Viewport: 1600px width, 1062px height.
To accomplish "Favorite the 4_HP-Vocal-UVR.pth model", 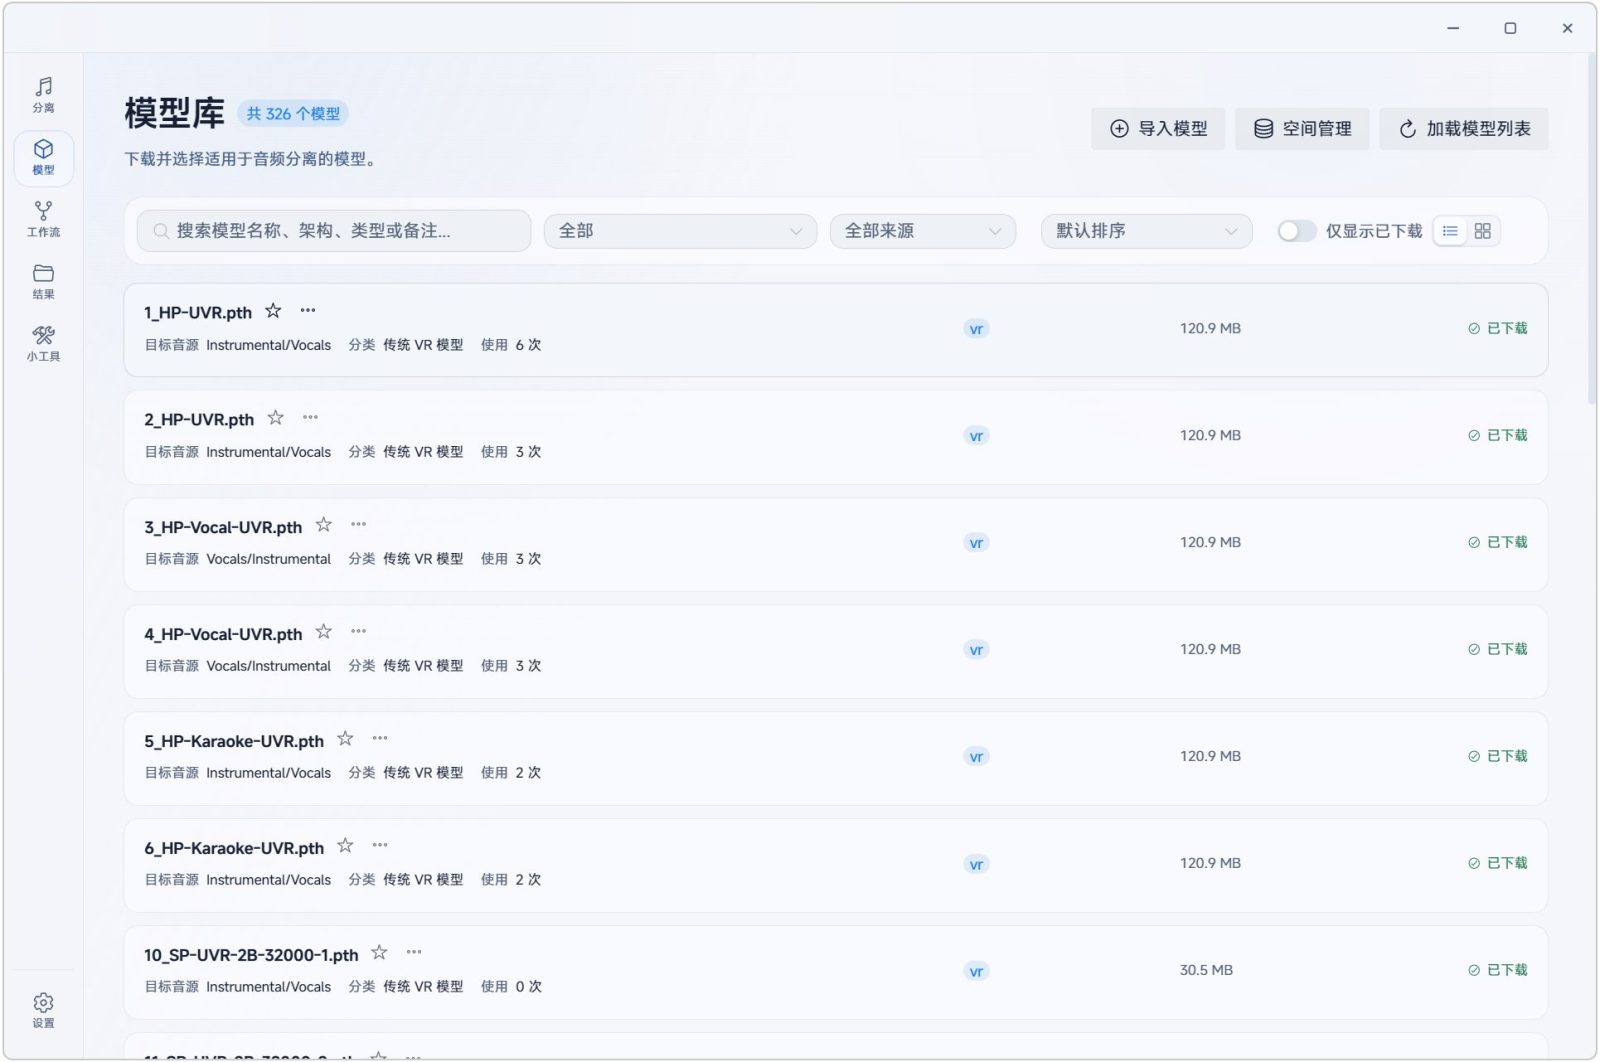I will [x=324, y=632].
